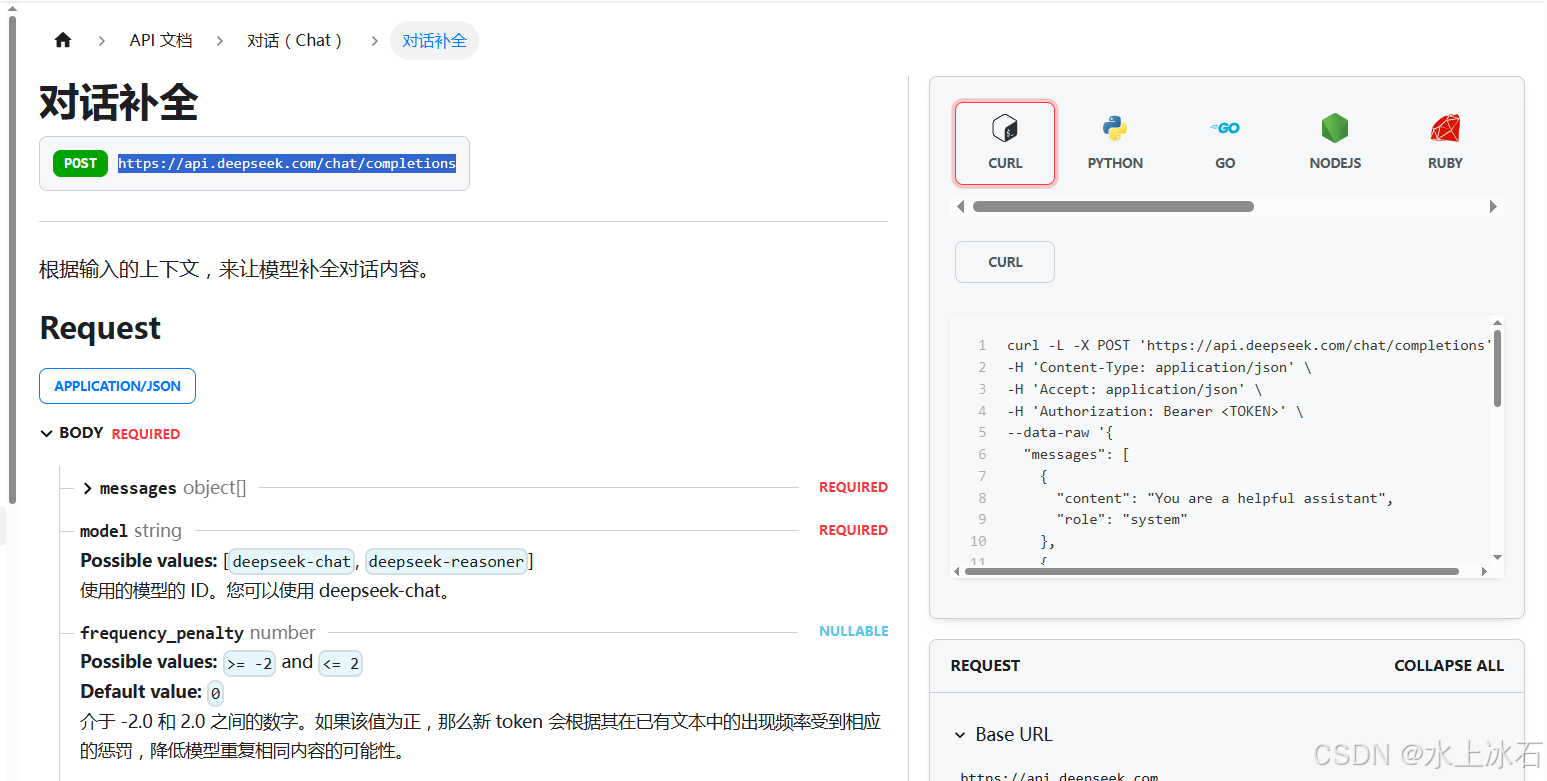
Task: Click the deepseek-chat possible value
Action: click(291, 561)
